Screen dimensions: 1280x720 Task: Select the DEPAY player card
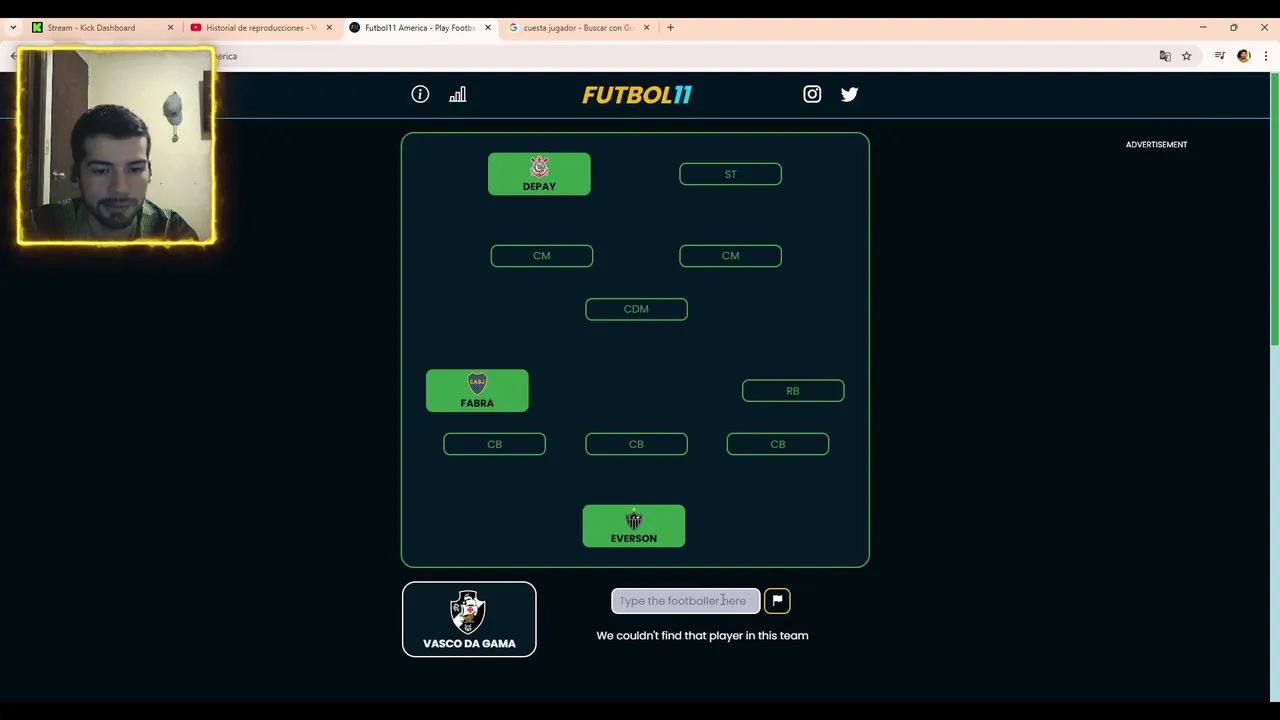coord(539,174)
